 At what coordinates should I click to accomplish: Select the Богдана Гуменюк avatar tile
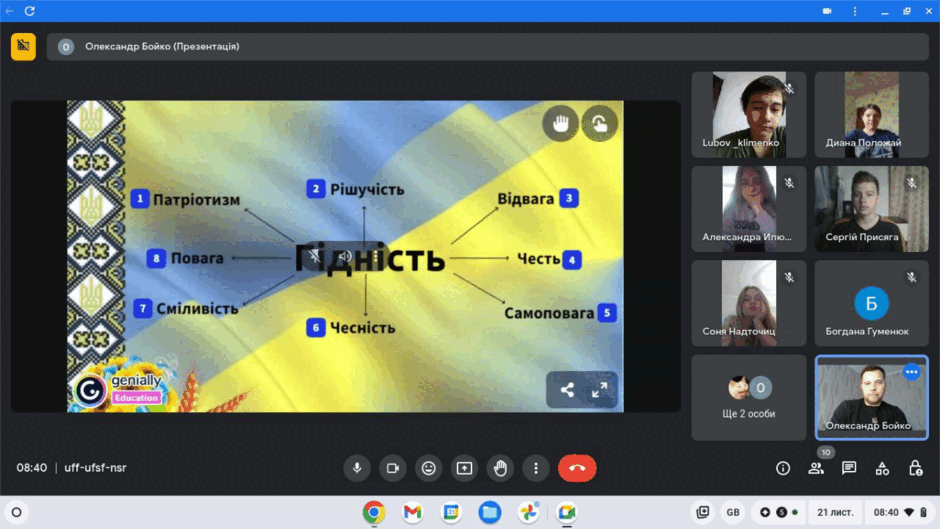pyautogui.click(x=872, y=303)
